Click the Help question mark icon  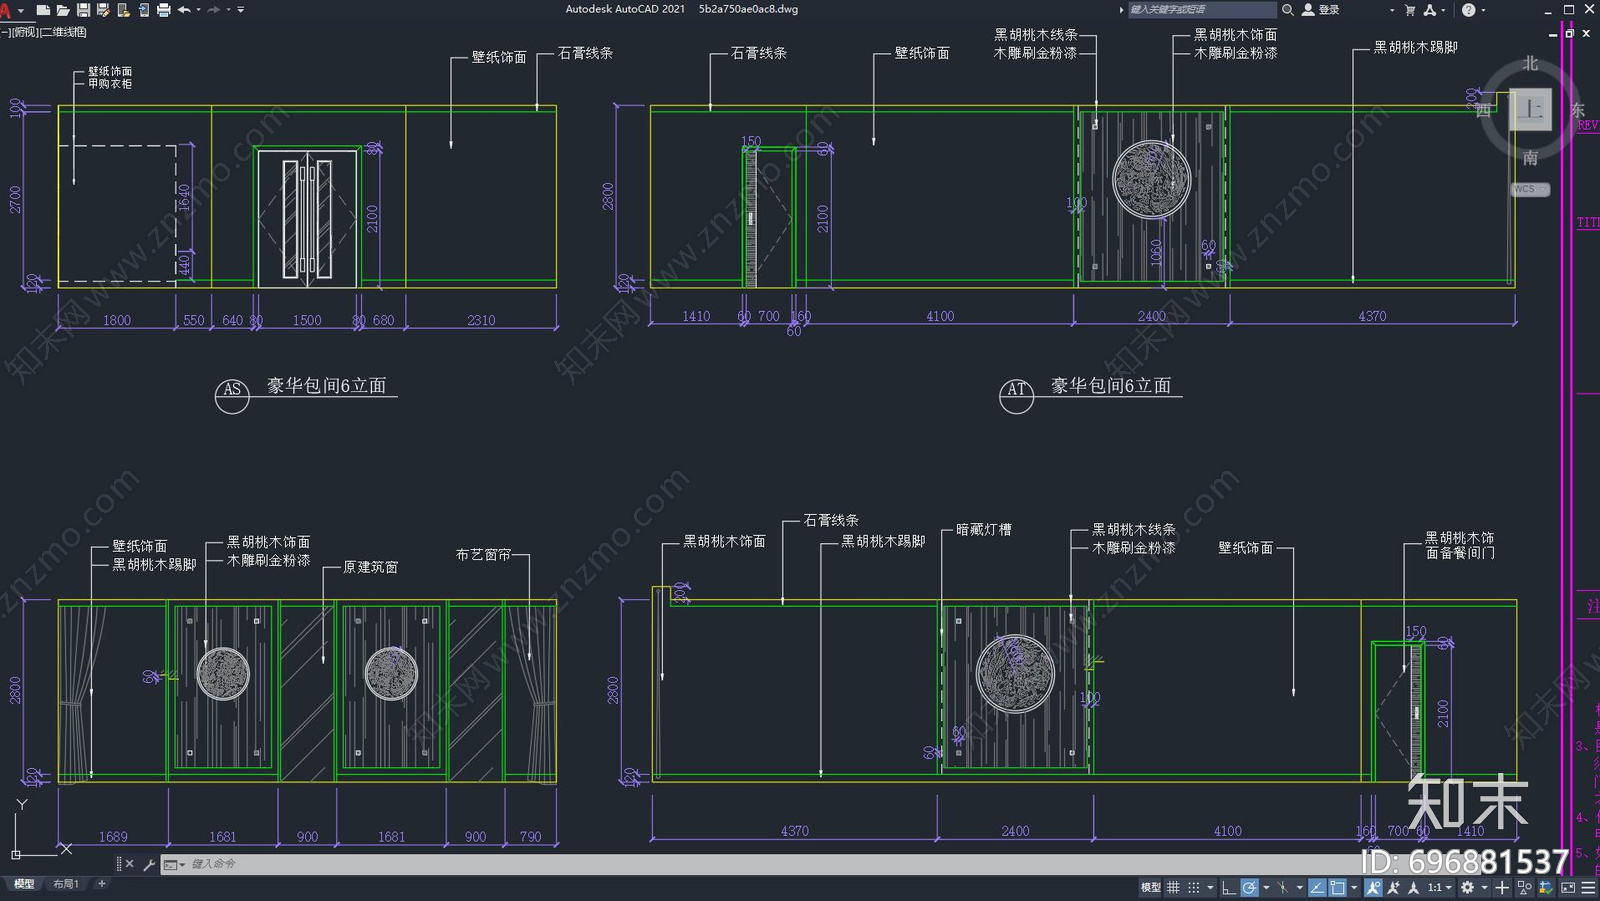(1468, 10)
